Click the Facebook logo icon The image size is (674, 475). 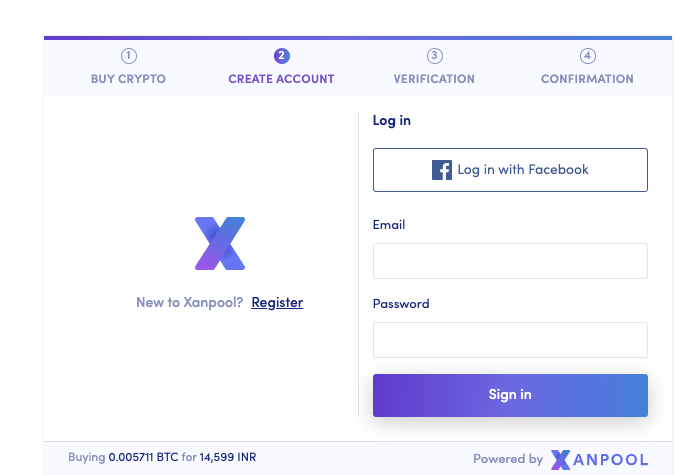click(442, 170)
